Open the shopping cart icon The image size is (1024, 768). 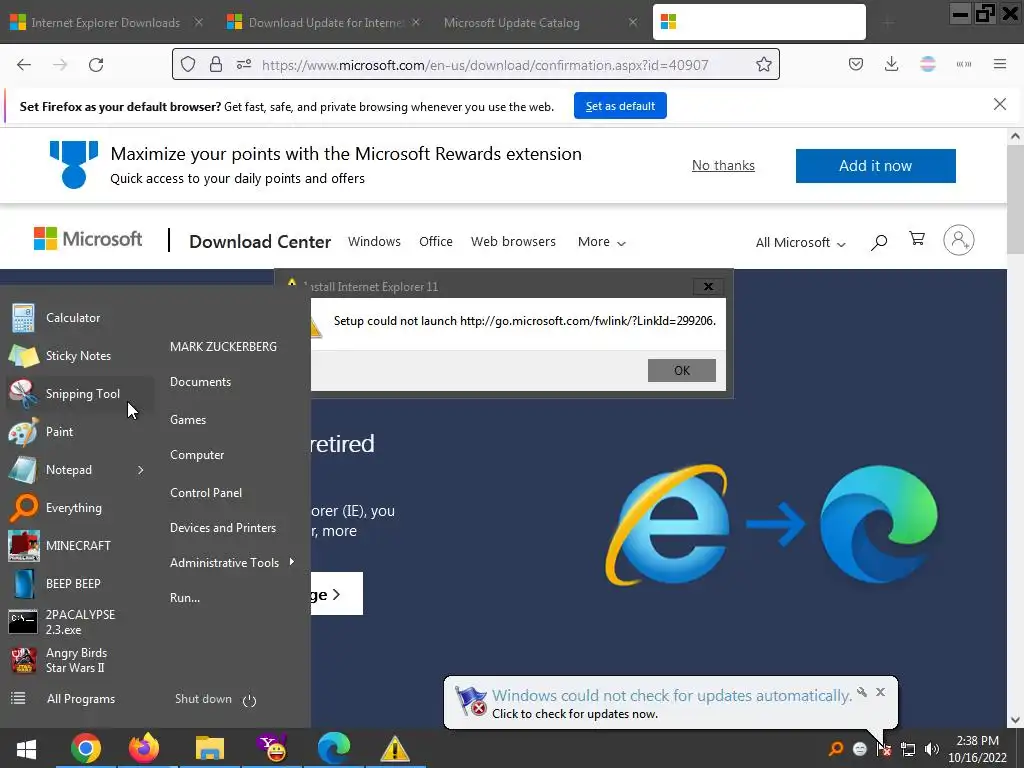click(x=917, y=239)
